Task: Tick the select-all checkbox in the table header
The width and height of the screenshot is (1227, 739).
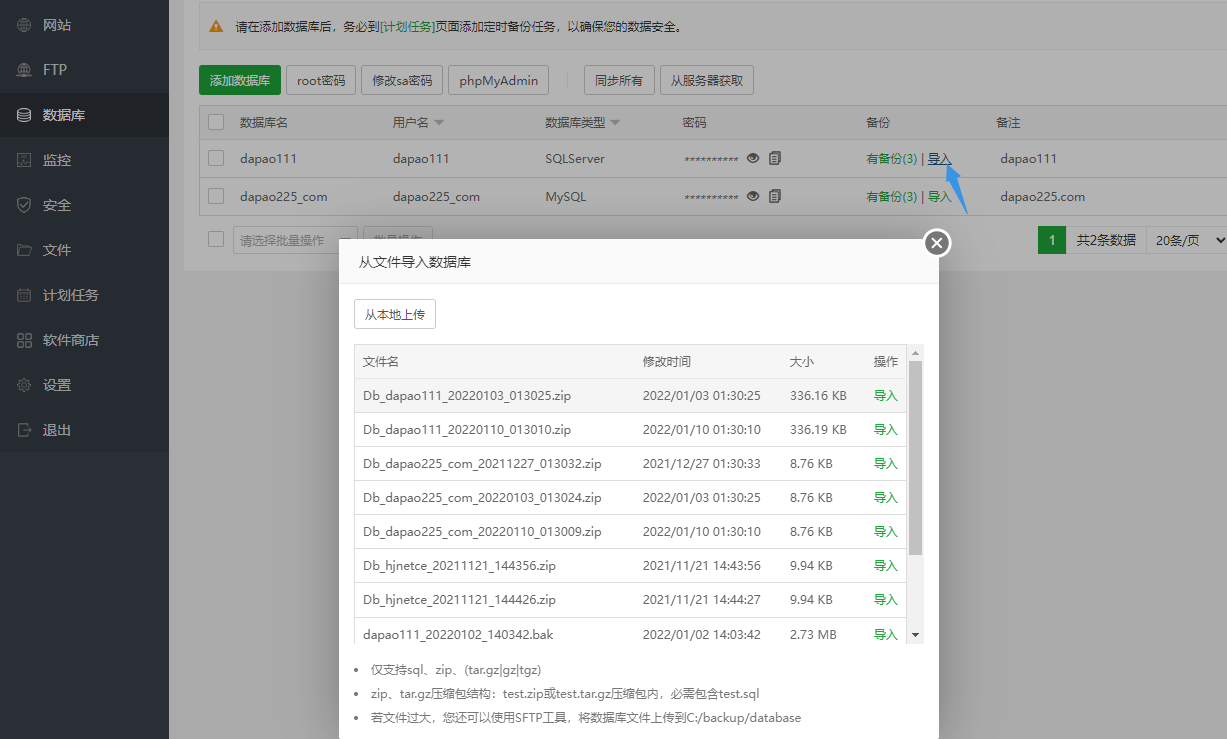Action: tap(216, 122)
